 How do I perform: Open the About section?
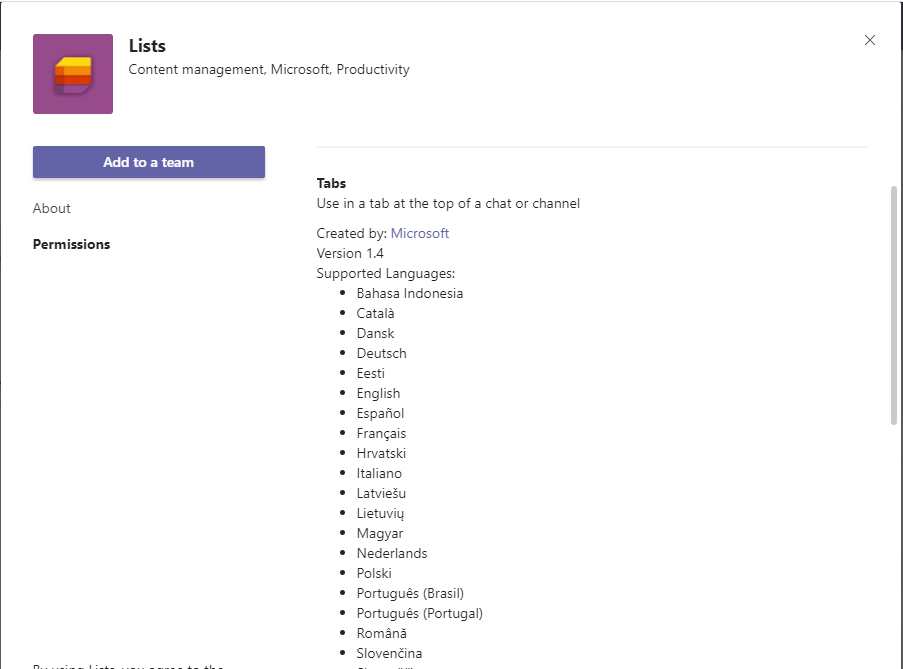(x=52, y=208)
